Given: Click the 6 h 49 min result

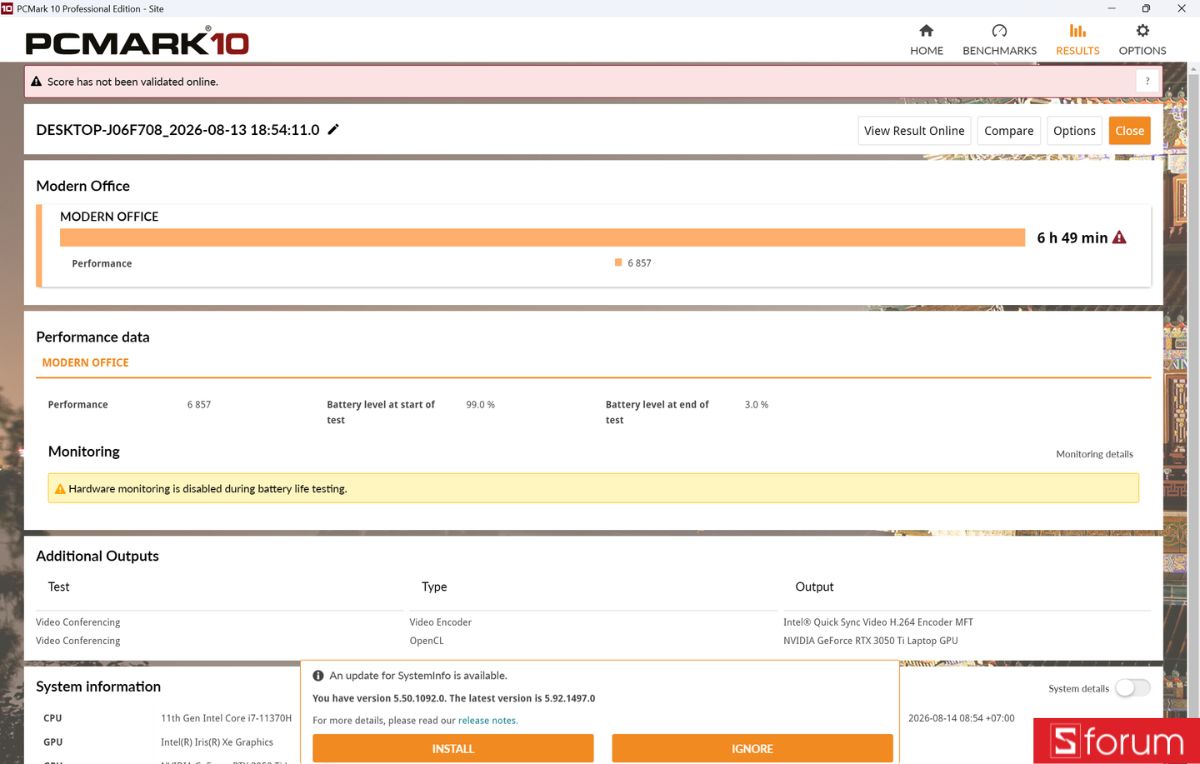Looking at the screenshot, I should point(1072,238).
